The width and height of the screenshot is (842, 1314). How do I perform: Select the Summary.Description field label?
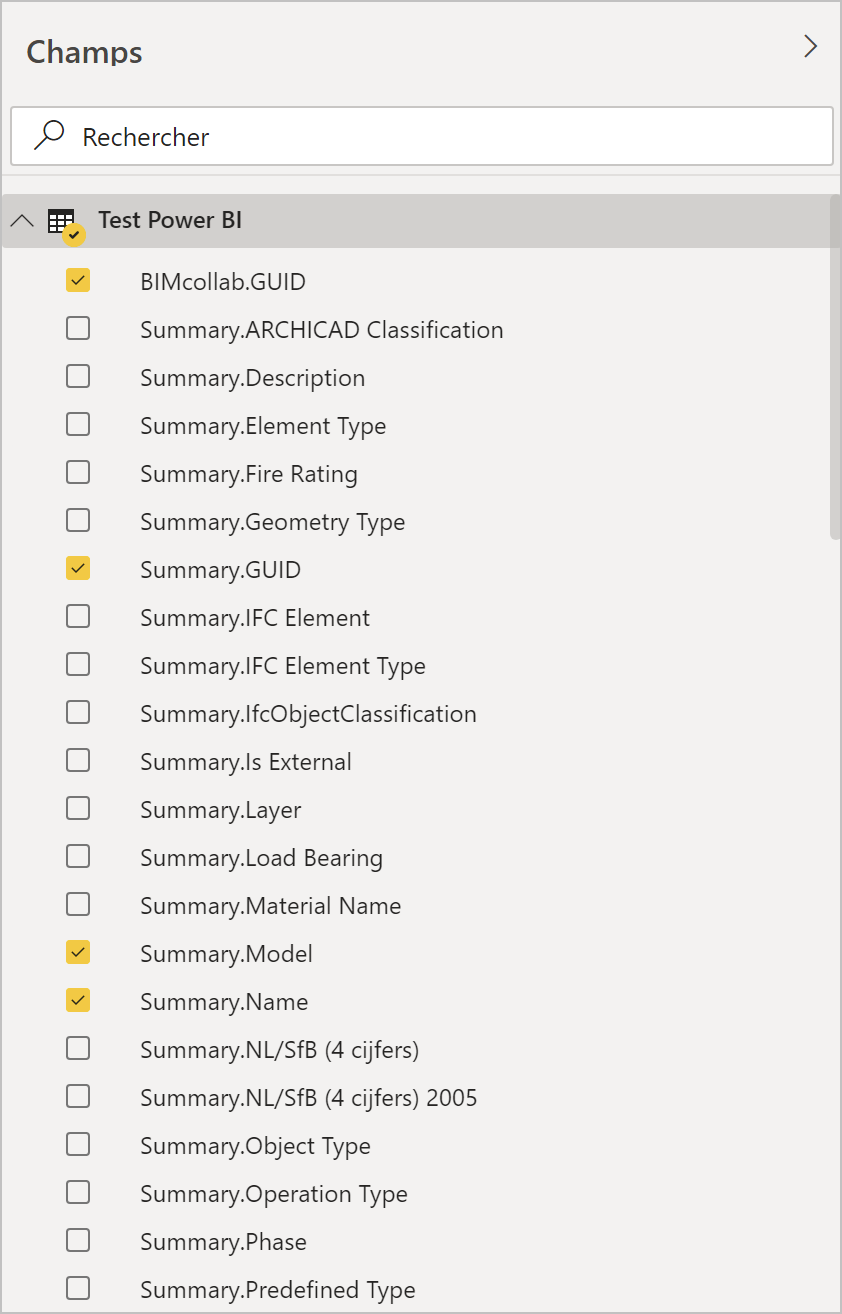pyautogui.click(x=252, y=378)
